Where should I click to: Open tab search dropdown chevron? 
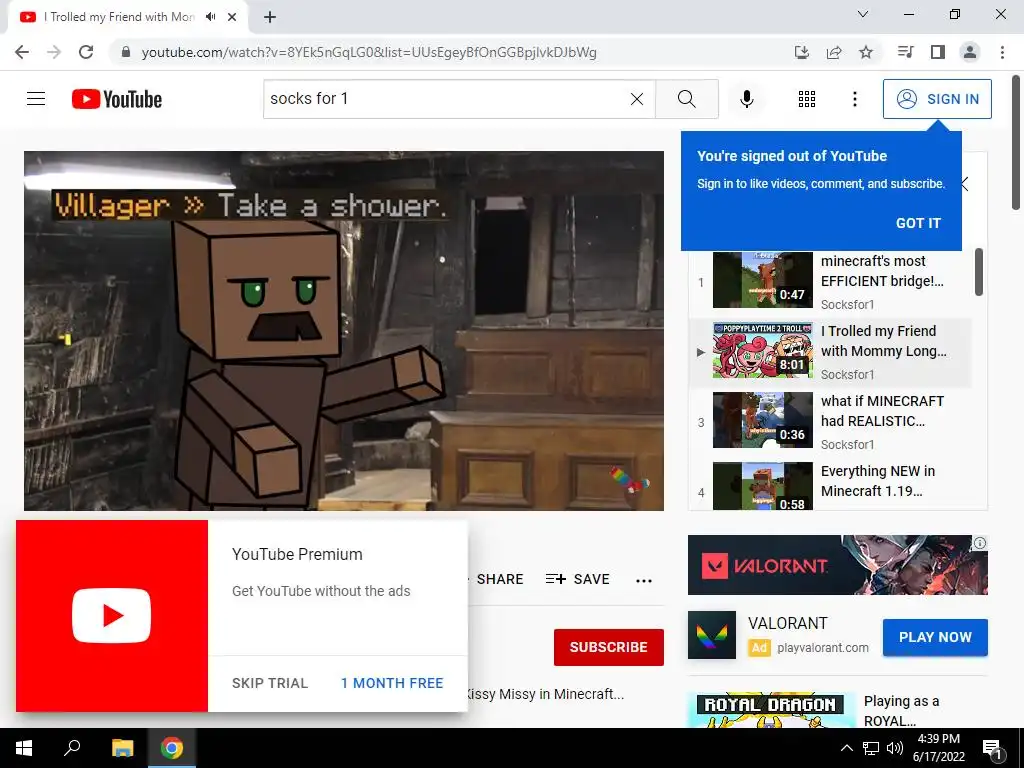click(863, 14)
